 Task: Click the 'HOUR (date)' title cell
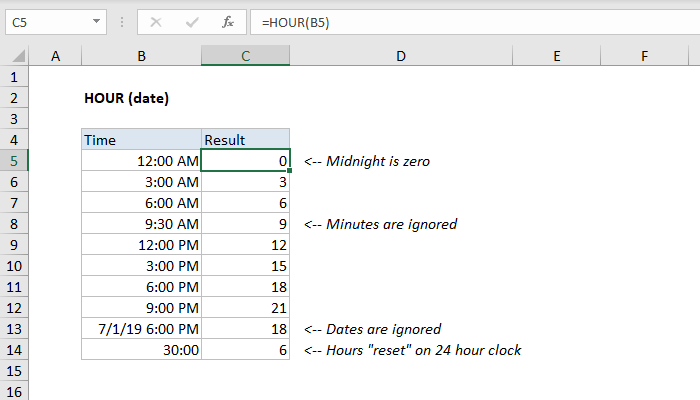coord(127,98)
